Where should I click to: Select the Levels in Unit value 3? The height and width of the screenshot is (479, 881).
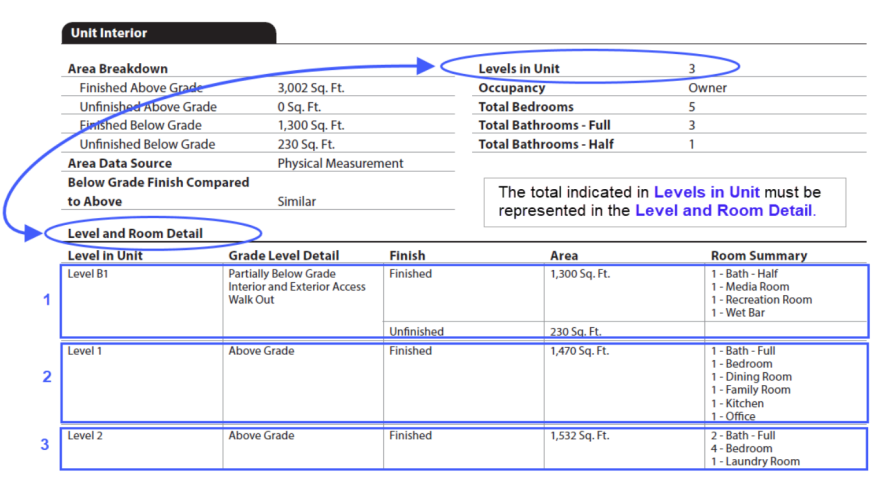click(x=692, y=69)
